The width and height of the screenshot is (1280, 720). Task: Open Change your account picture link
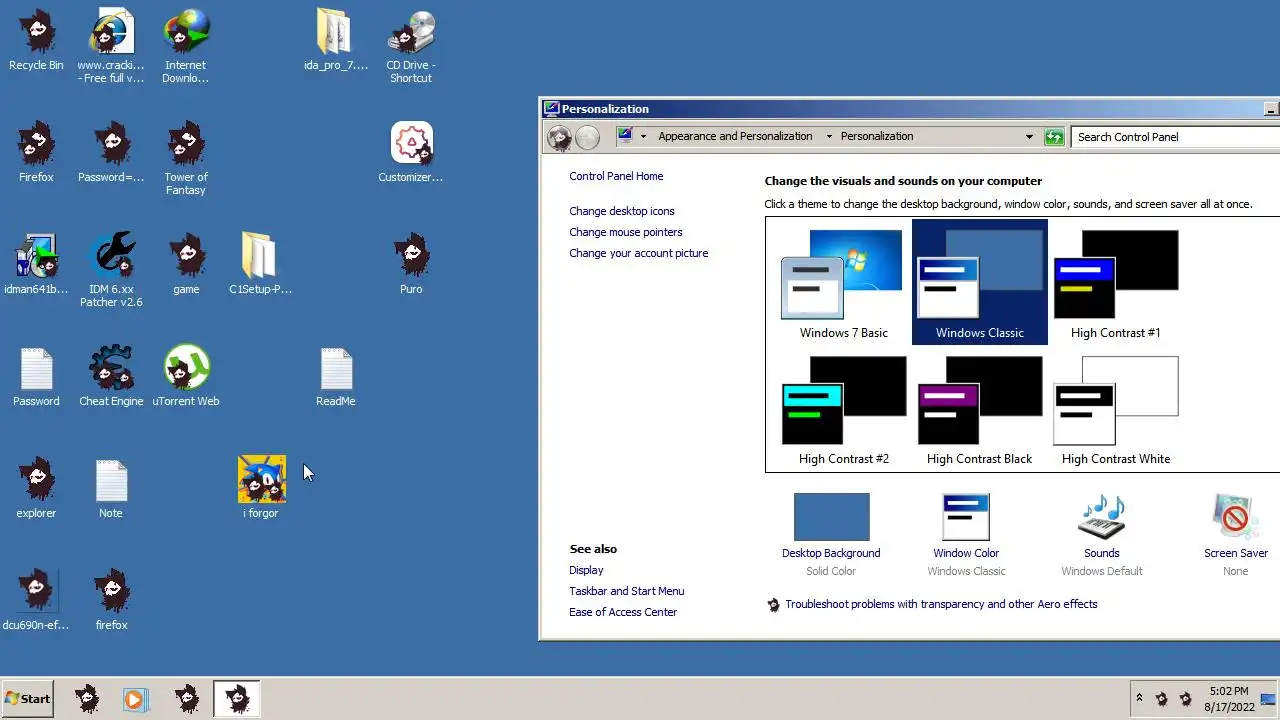(x=639, y=253)
